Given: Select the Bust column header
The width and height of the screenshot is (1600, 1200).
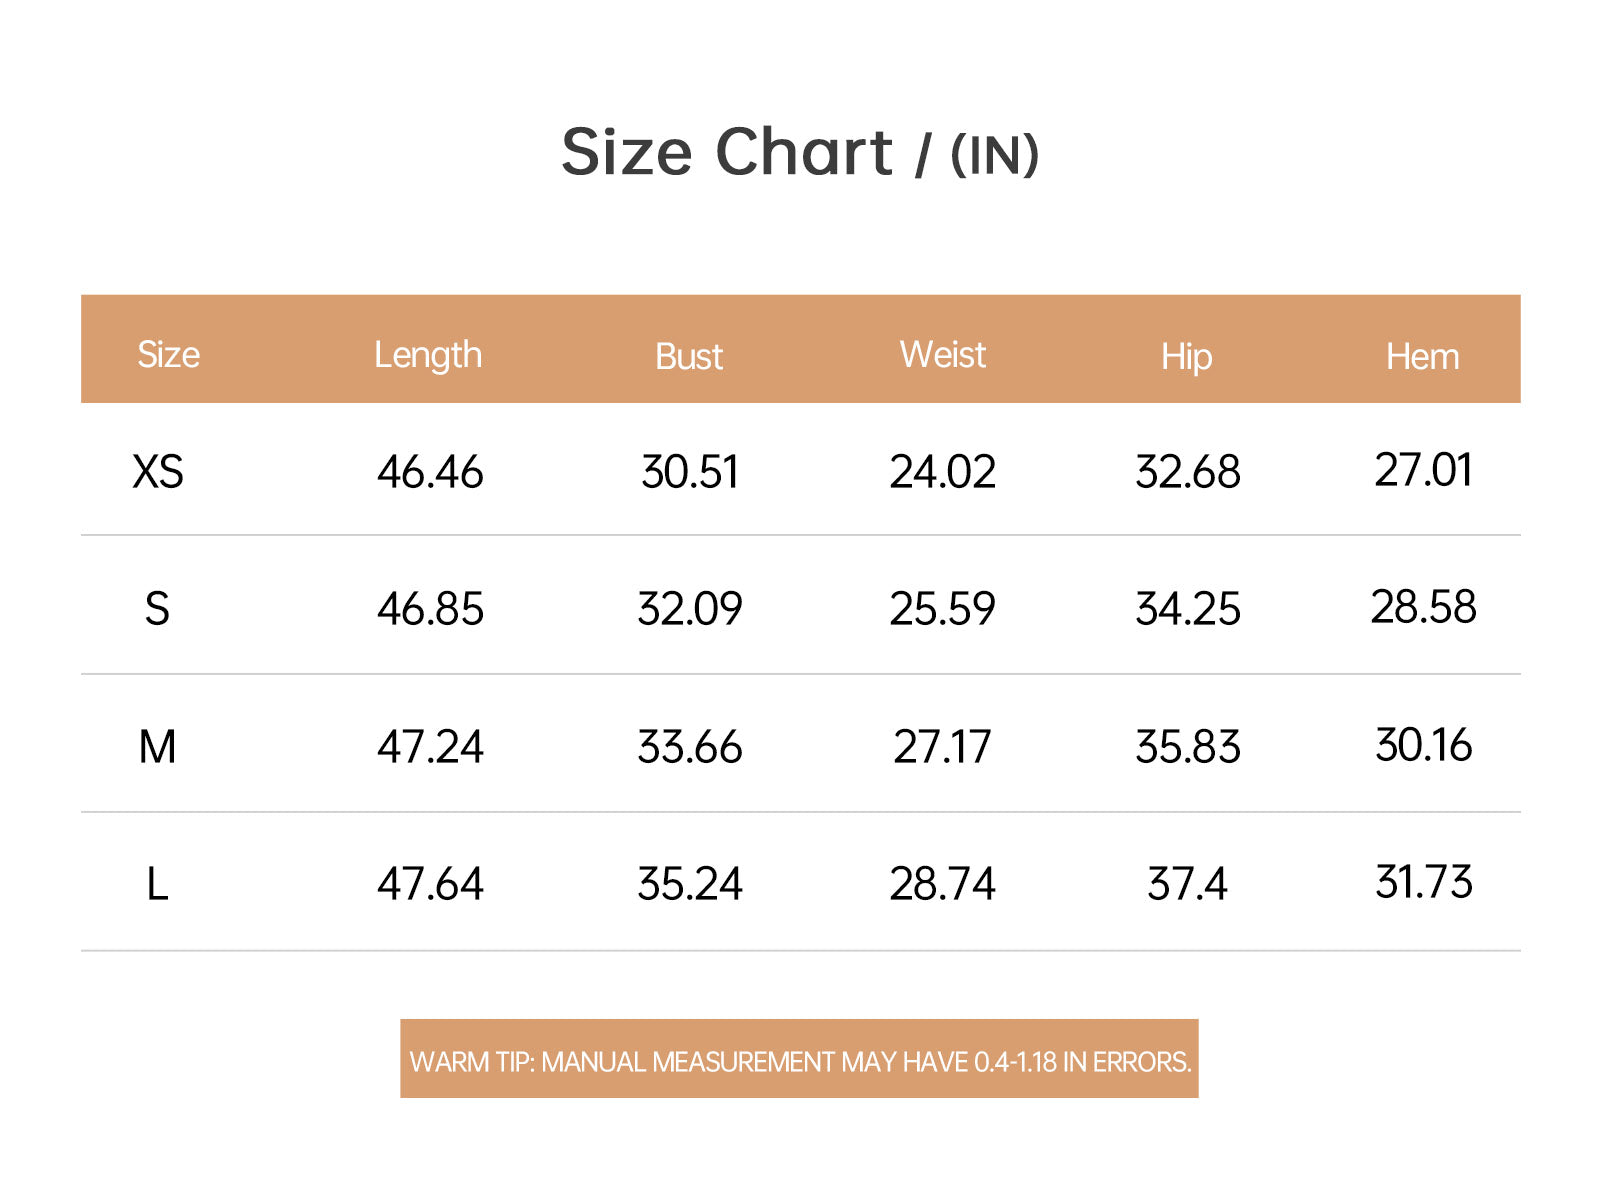Looking at the screenshot, I should coord(689,357).
